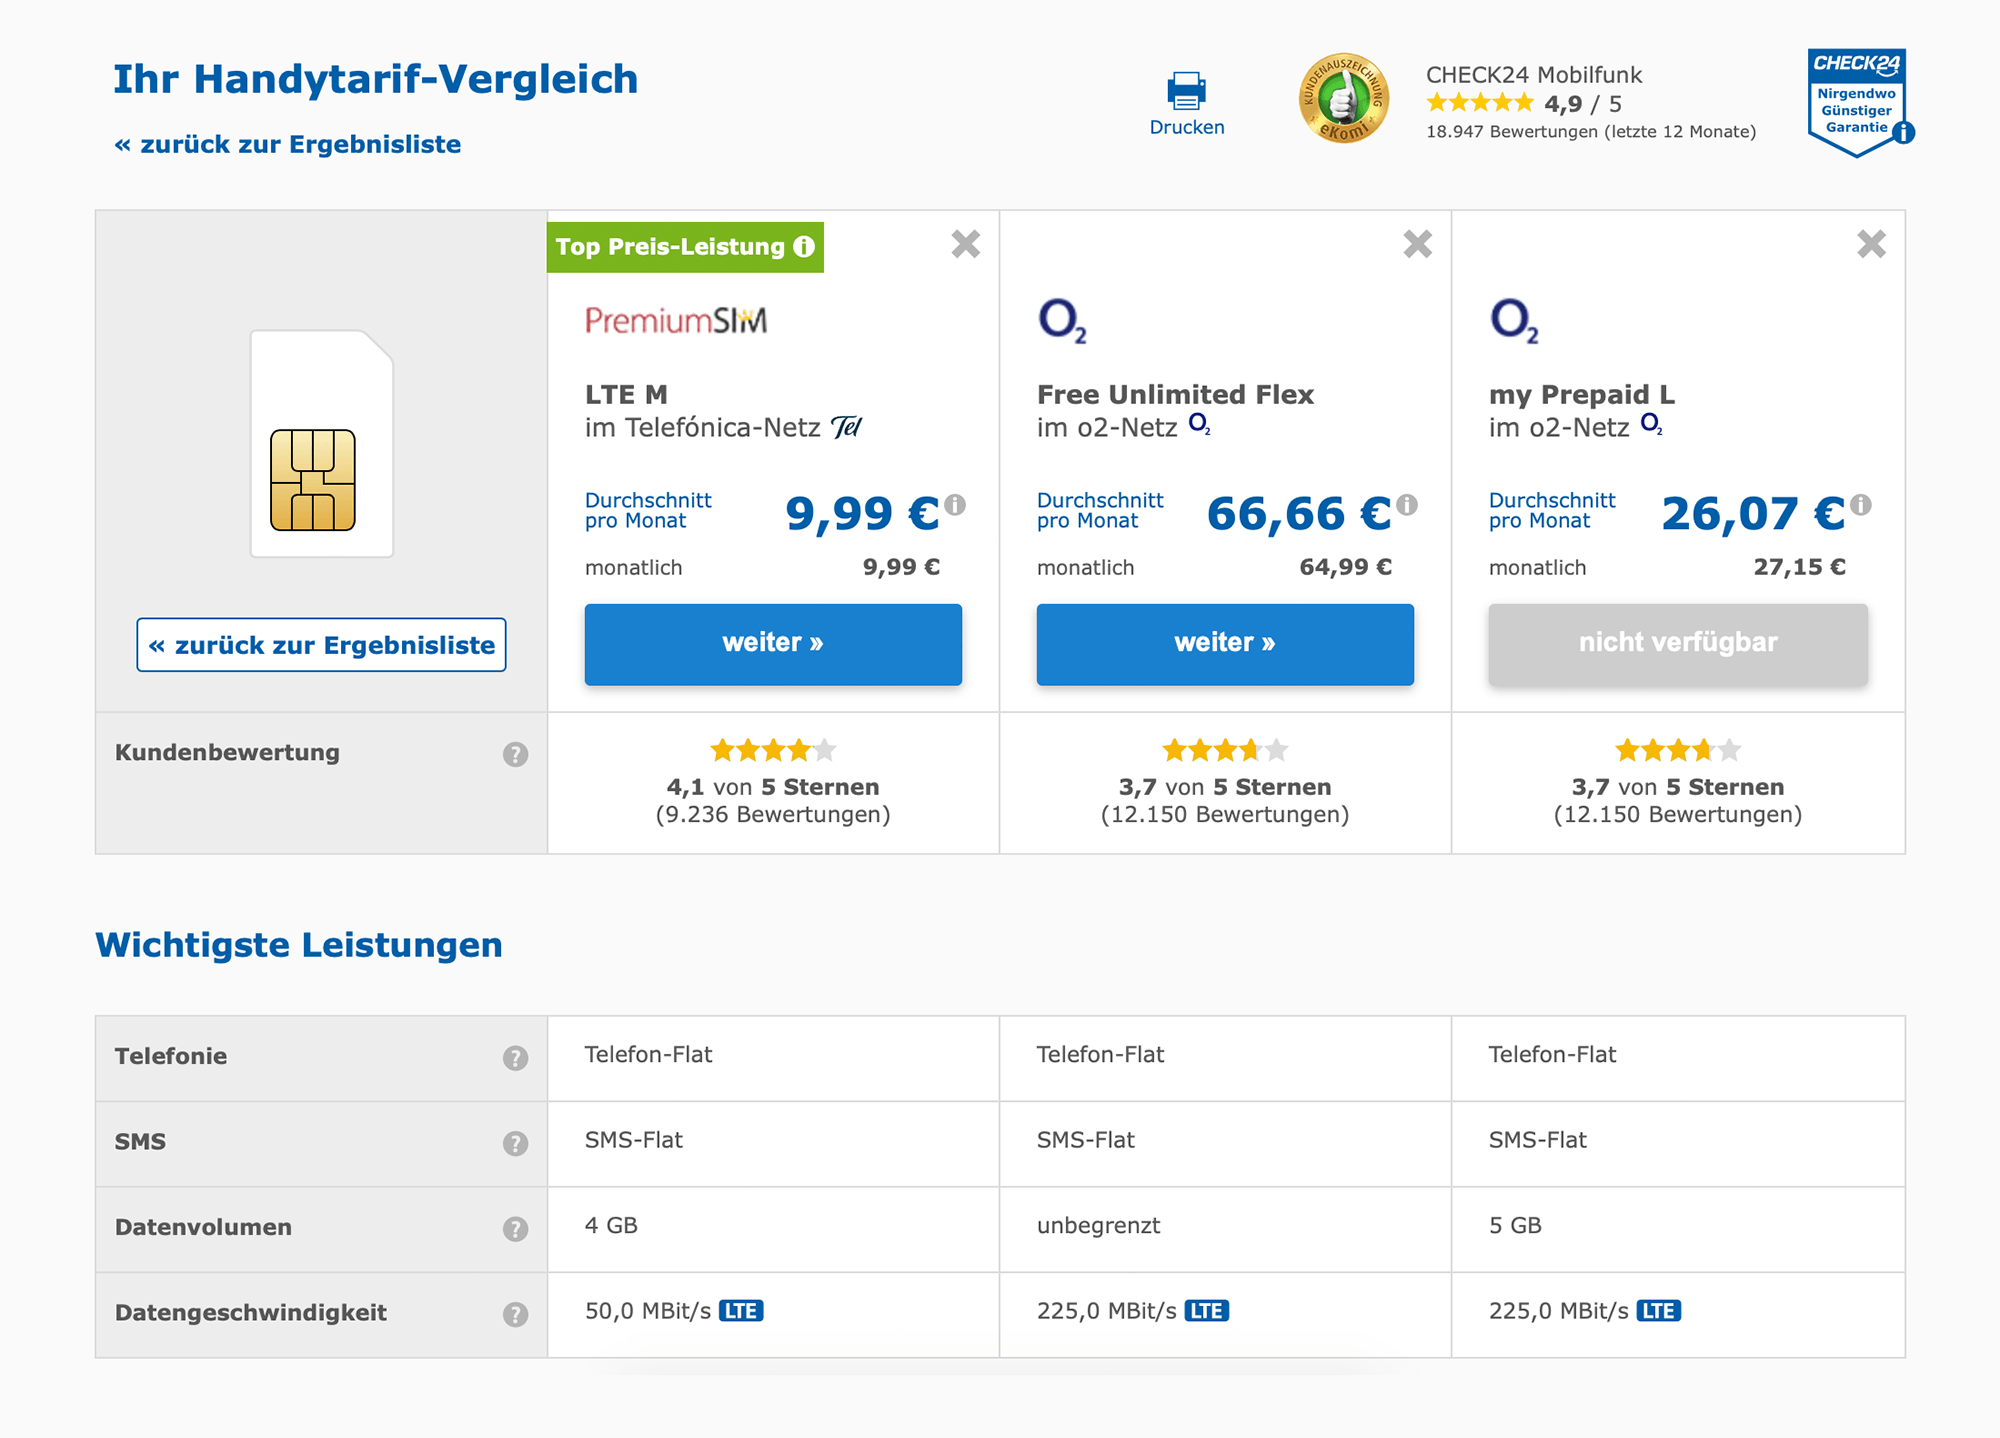
Task: Click the 5 GB data volume cell
Action: point(1678,1229)
